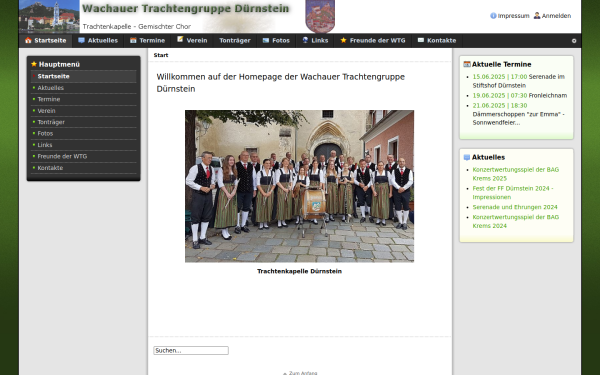Click the Suchen search field
The image size is (600, 375).
pyautogui.click(x=191, y=351)
